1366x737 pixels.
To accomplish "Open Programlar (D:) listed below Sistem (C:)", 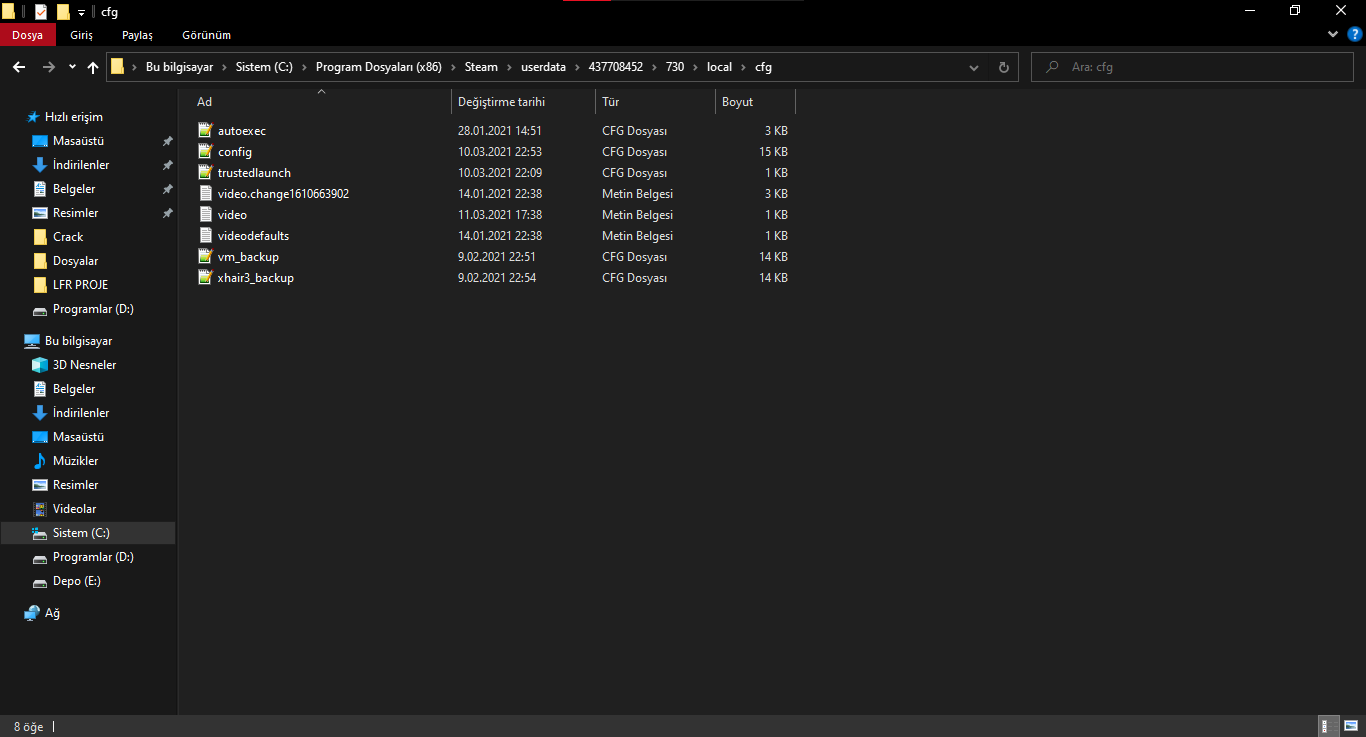I will (93, 557).
